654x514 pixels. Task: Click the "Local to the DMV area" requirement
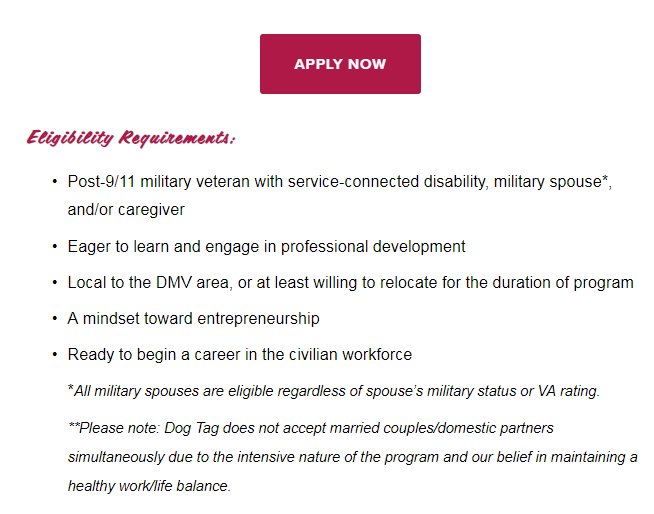[350, 282]
